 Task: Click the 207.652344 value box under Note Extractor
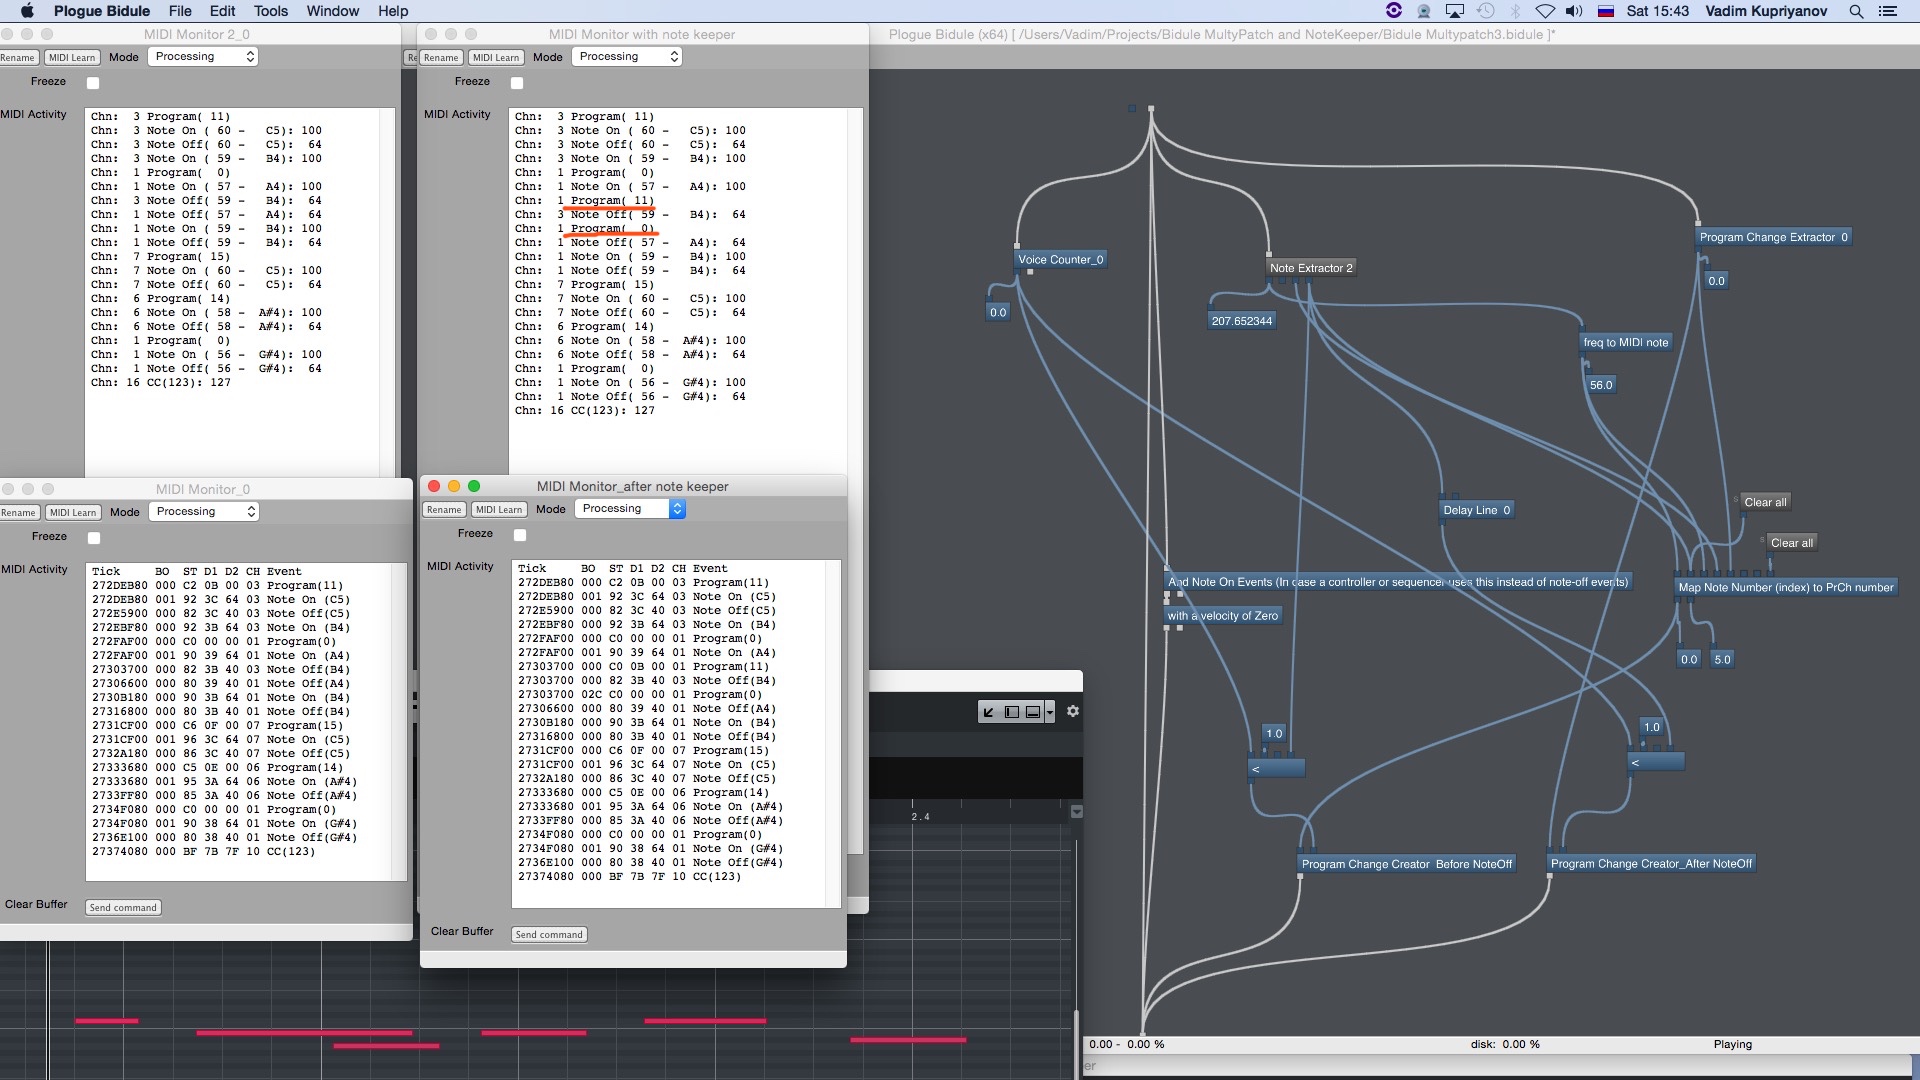click(1241, 321)
